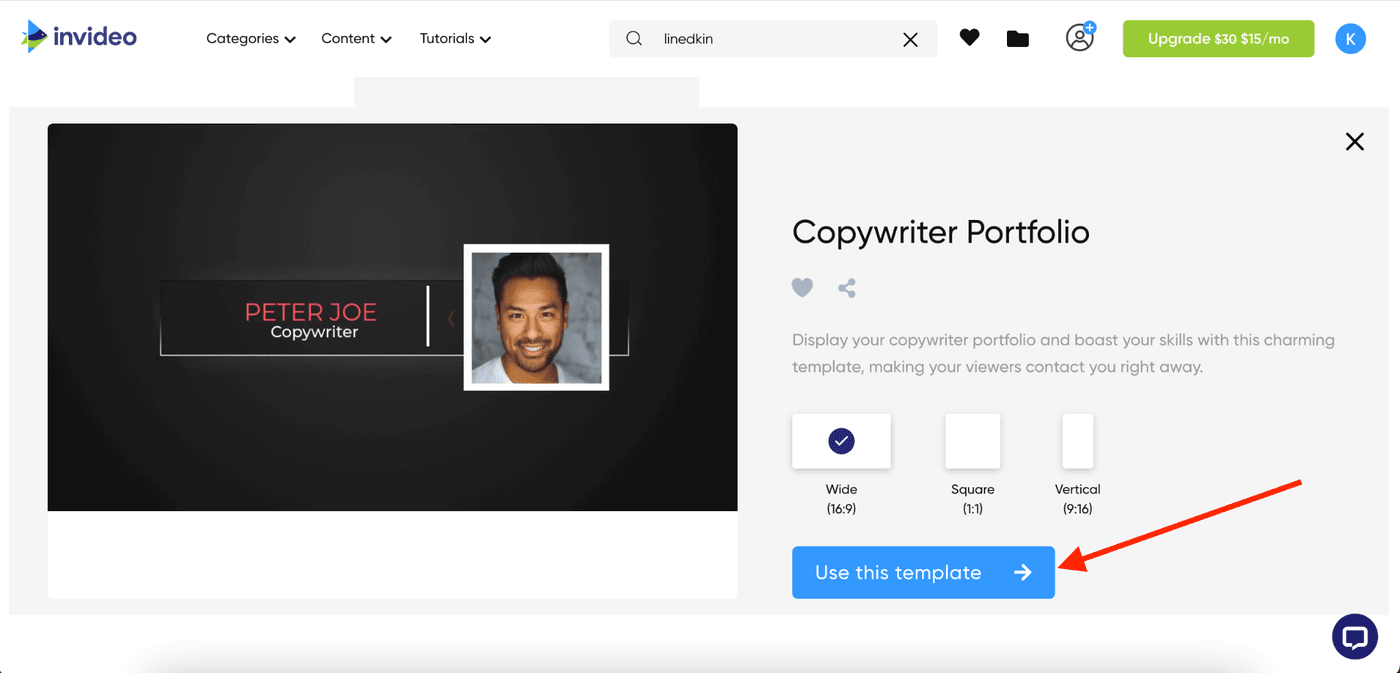Open the Tutorials dropdown menu
The image size is (1400, 673).
click(x=455, y=39)
